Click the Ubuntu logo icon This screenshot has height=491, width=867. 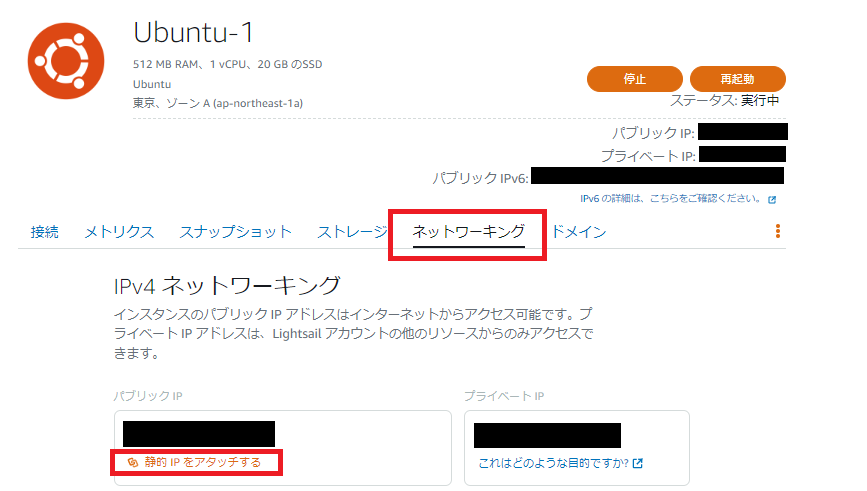[x=66, y=61]
